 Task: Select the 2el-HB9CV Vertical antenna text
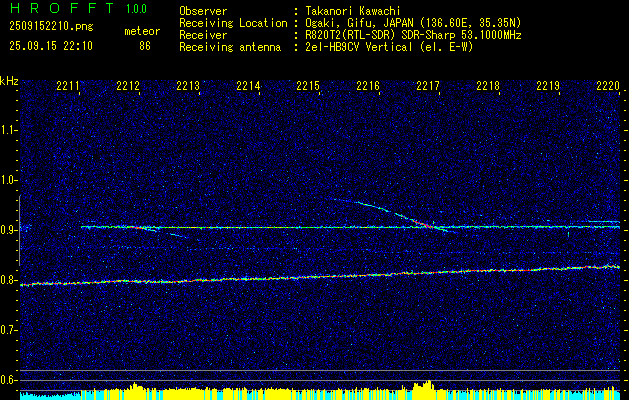click(389, 47)
